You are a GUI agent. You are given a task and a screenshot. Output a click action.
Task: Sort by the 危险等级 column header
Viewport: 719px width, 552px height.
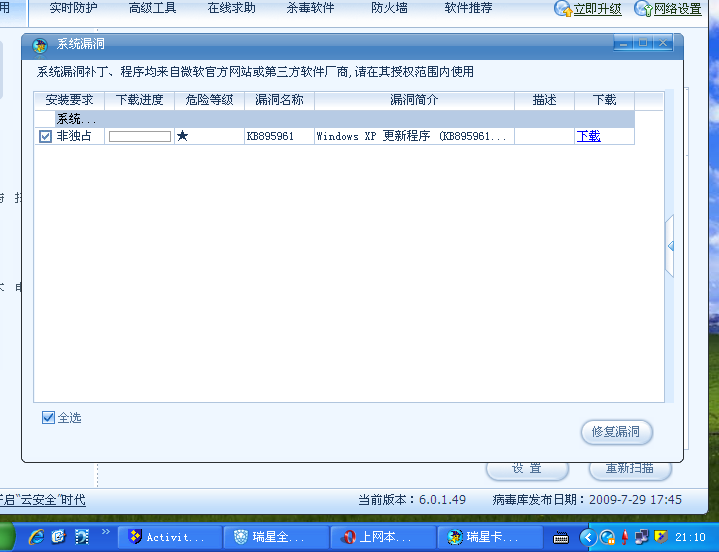210,100
